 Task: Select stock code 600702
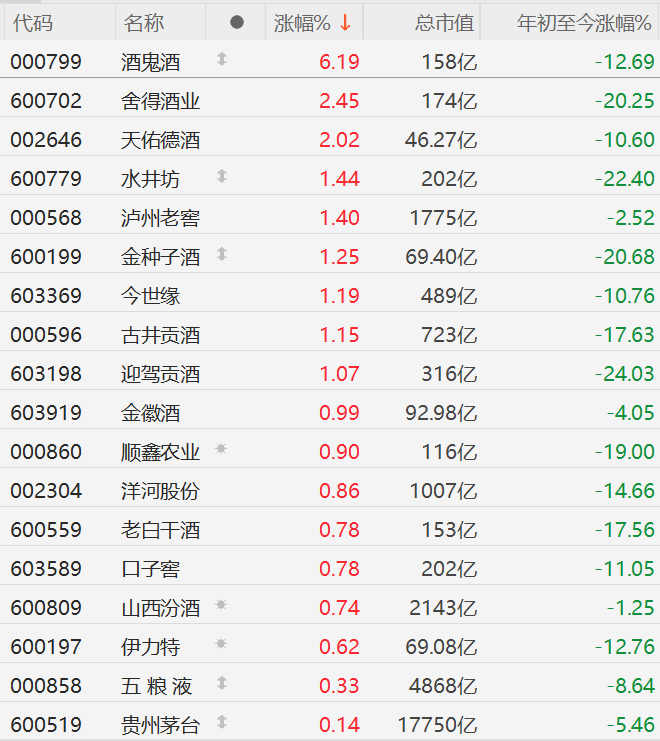click(46, 101)
